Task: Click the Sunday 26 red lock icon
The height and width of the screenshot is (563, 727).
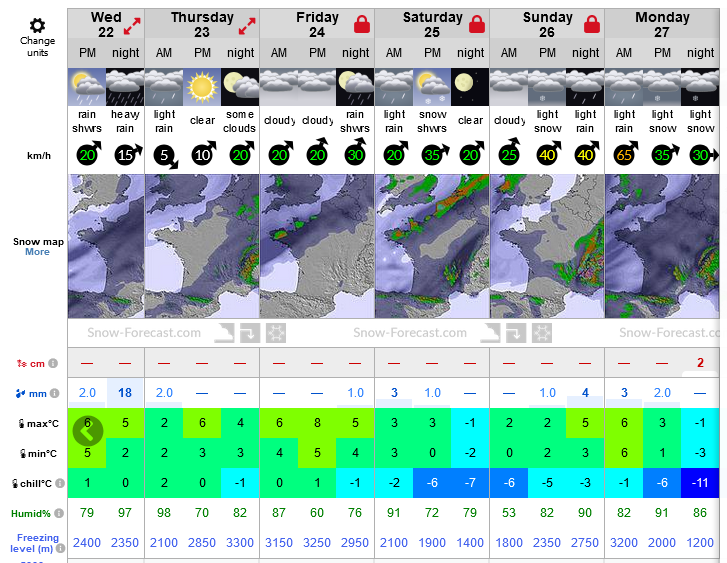Action: point(592,24)
